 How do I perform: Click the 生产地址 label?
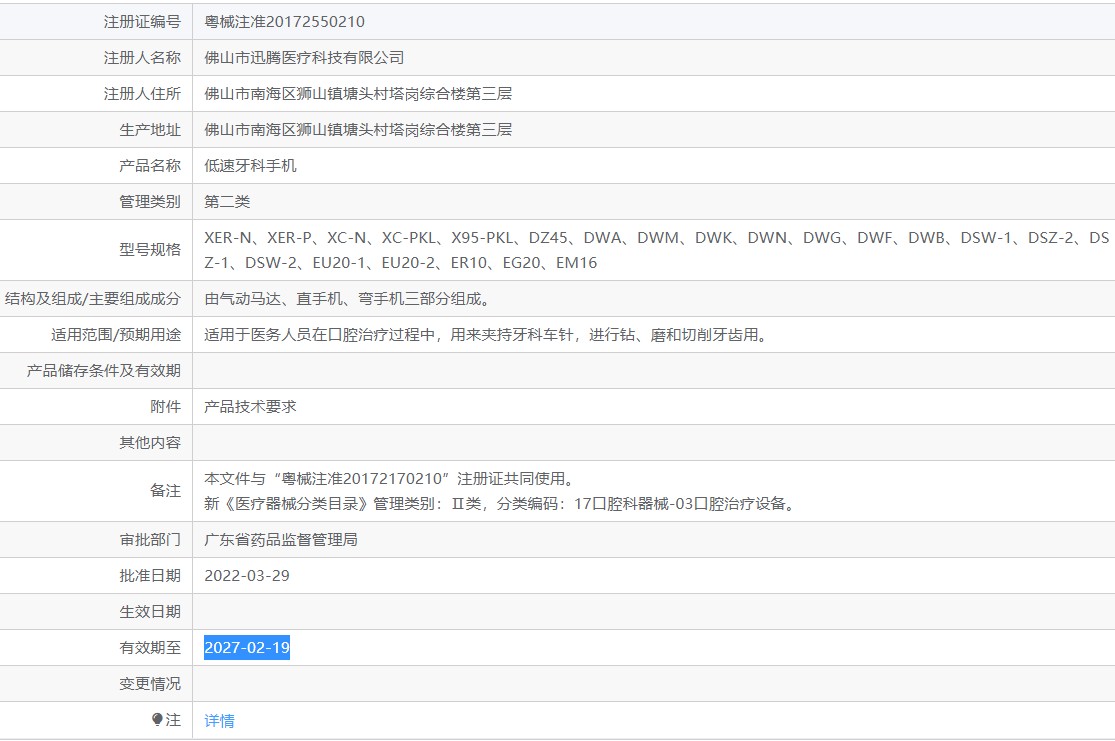point(150,130)
